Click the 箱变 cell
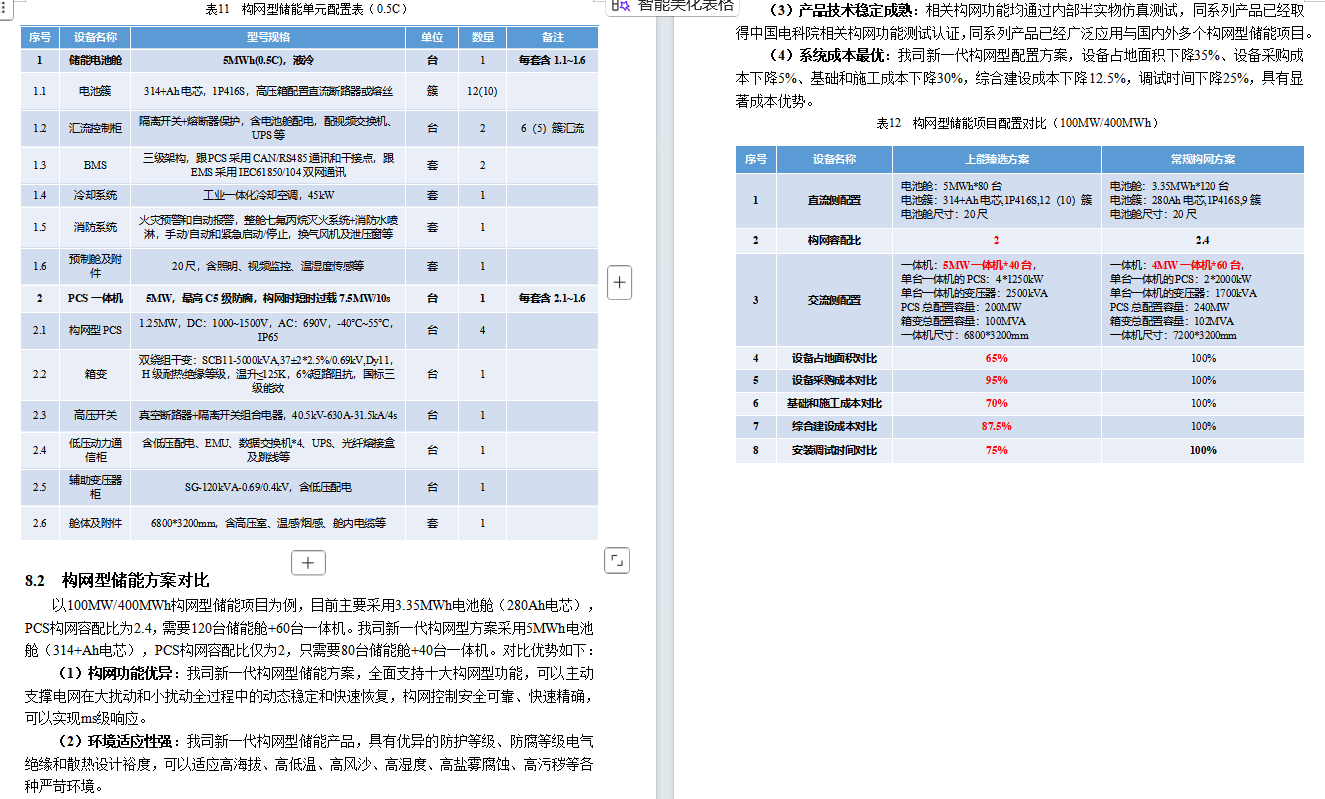The width and height of the screenshot is (1325, 799). (x=95, y=374)
